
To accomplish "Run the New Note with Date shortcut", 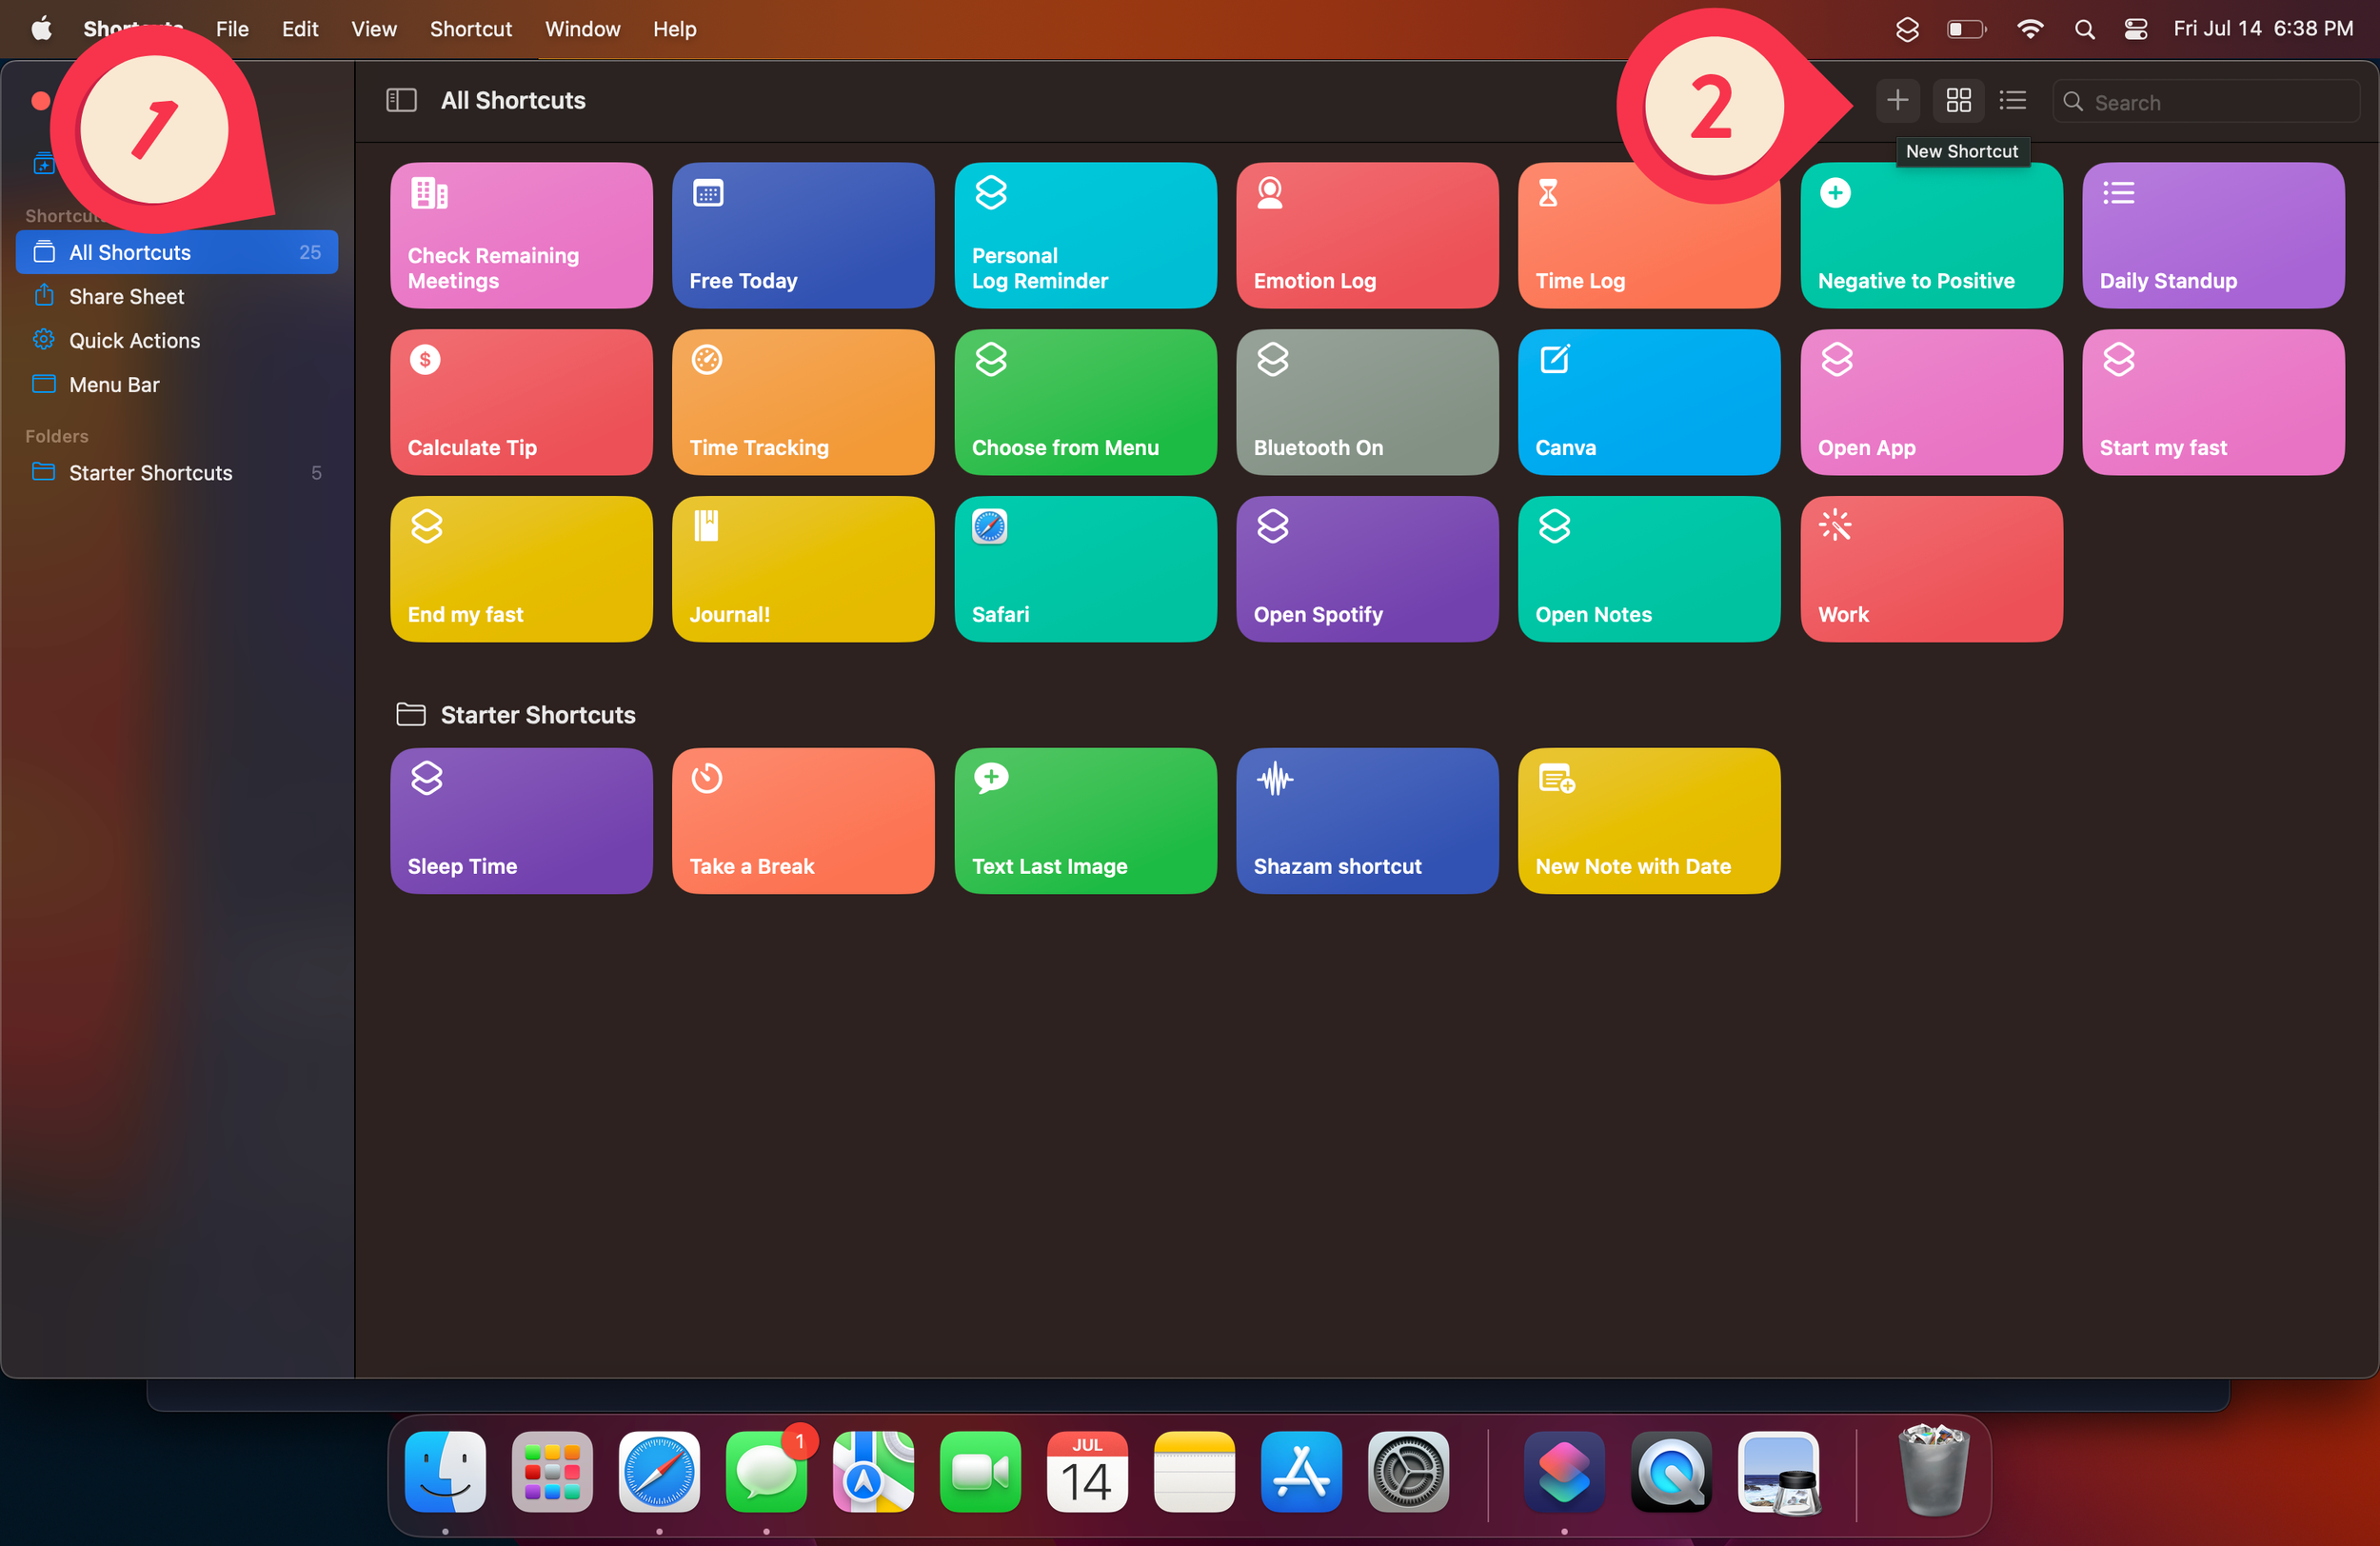I will tap(1648, 820).
